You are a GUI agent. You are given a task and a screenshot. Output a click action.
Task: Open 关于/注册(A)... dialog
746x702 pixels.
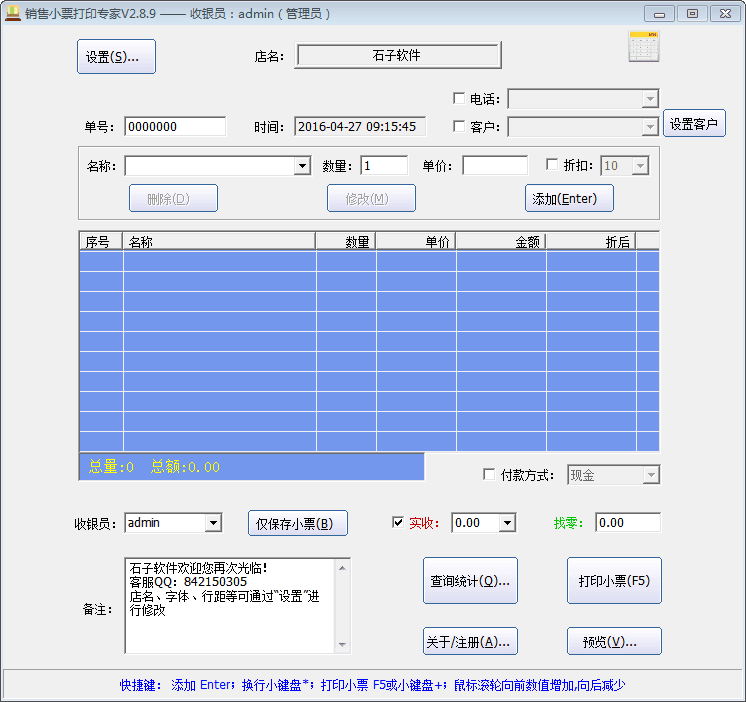471,641
